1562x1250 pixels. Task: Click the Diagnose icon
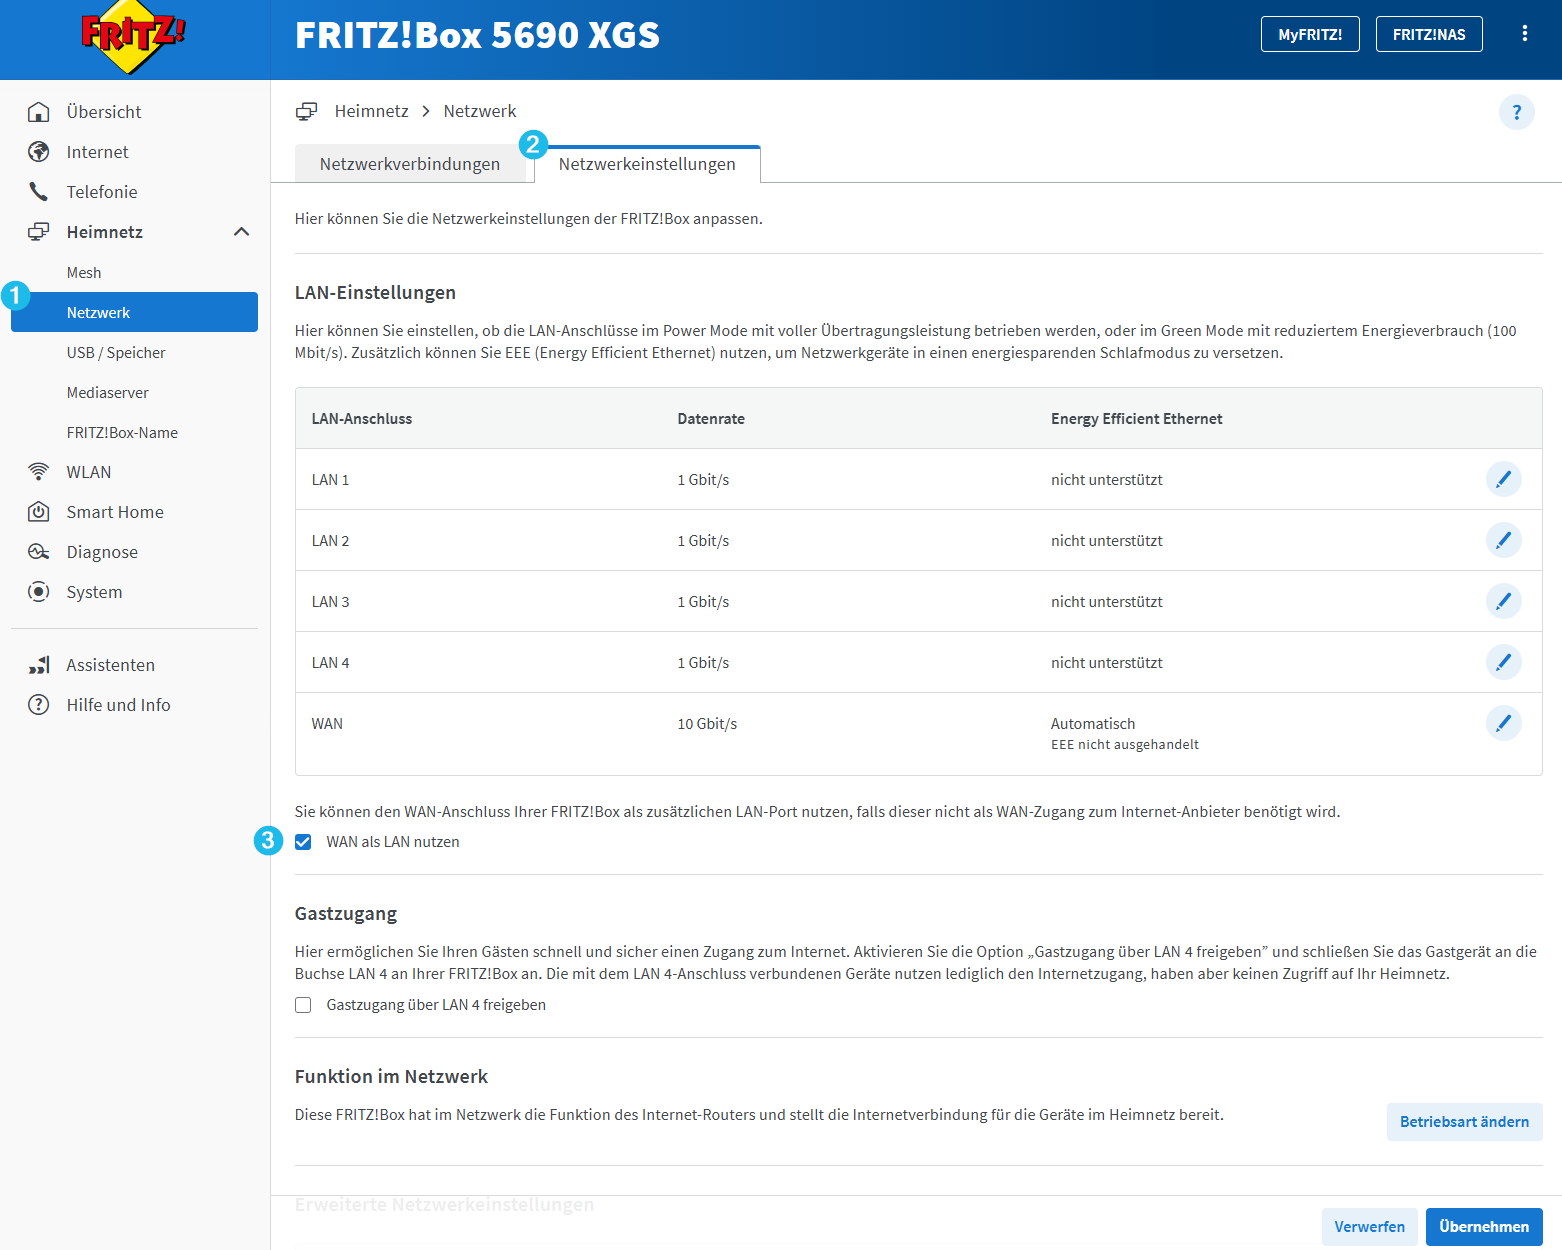tap(38, 552)
